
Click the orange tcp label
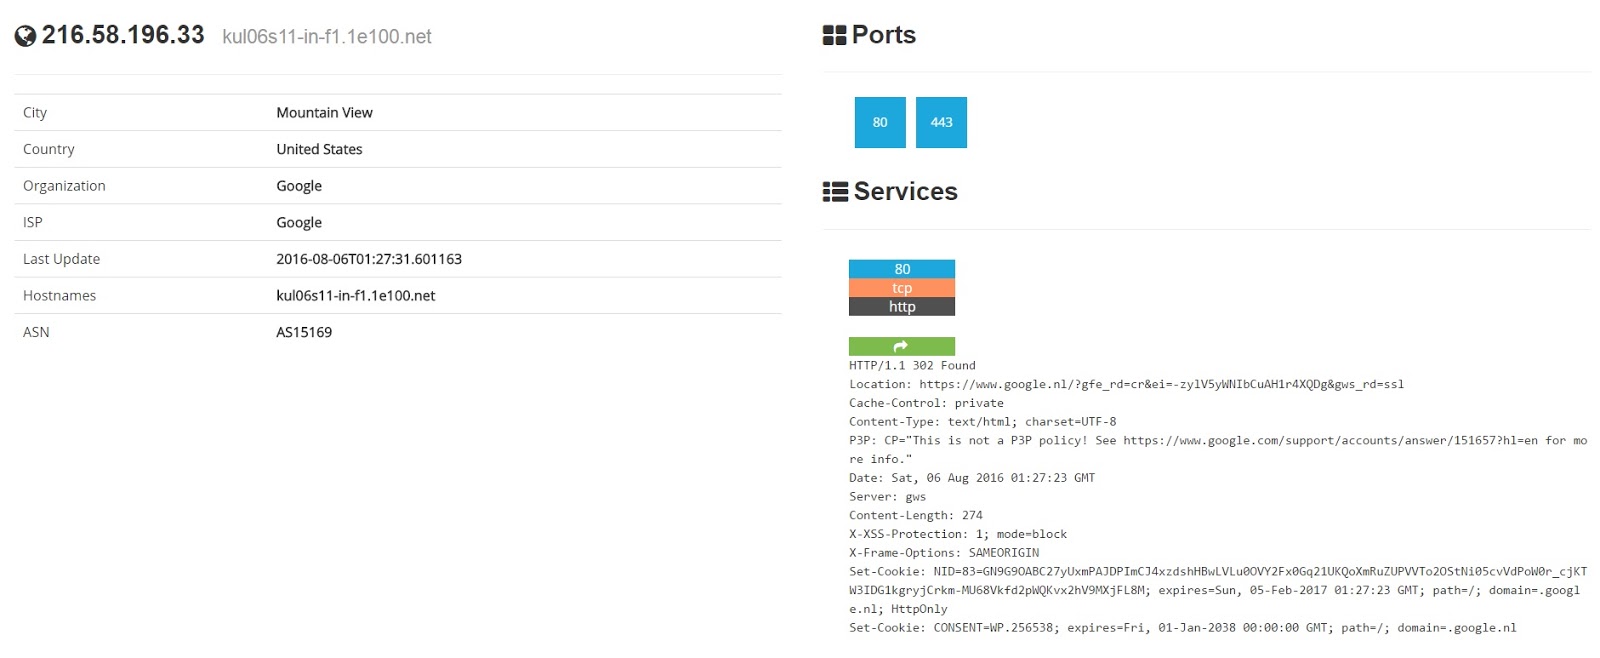901,288
